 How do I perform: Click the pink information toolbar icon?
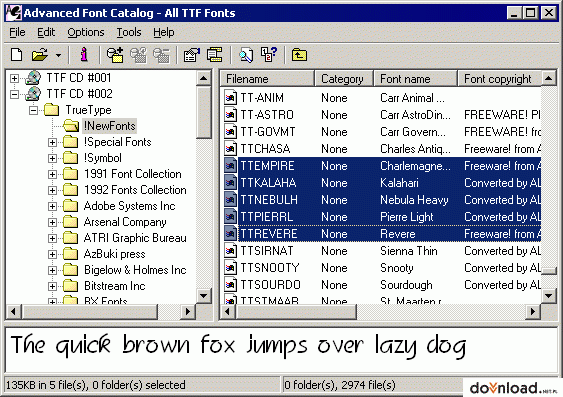click(84, 55)
